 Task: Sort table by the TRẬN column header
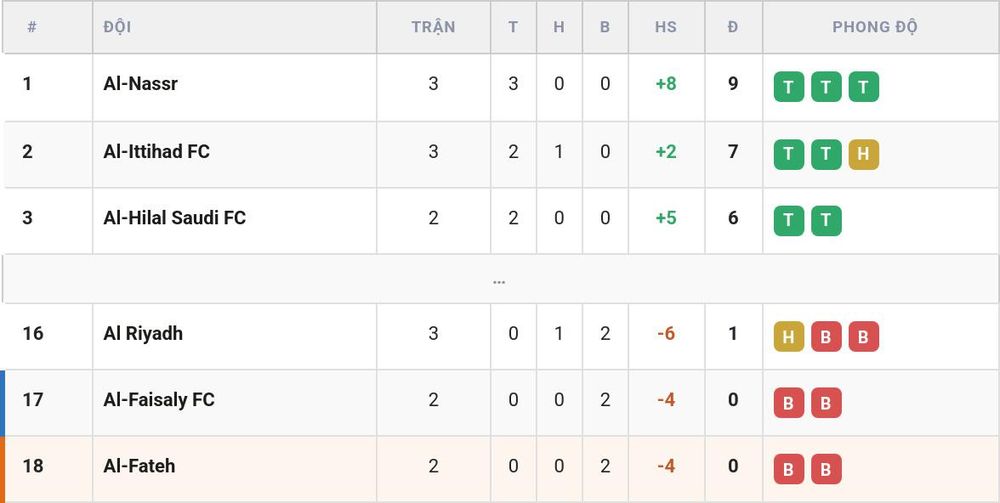coord(433,27)
